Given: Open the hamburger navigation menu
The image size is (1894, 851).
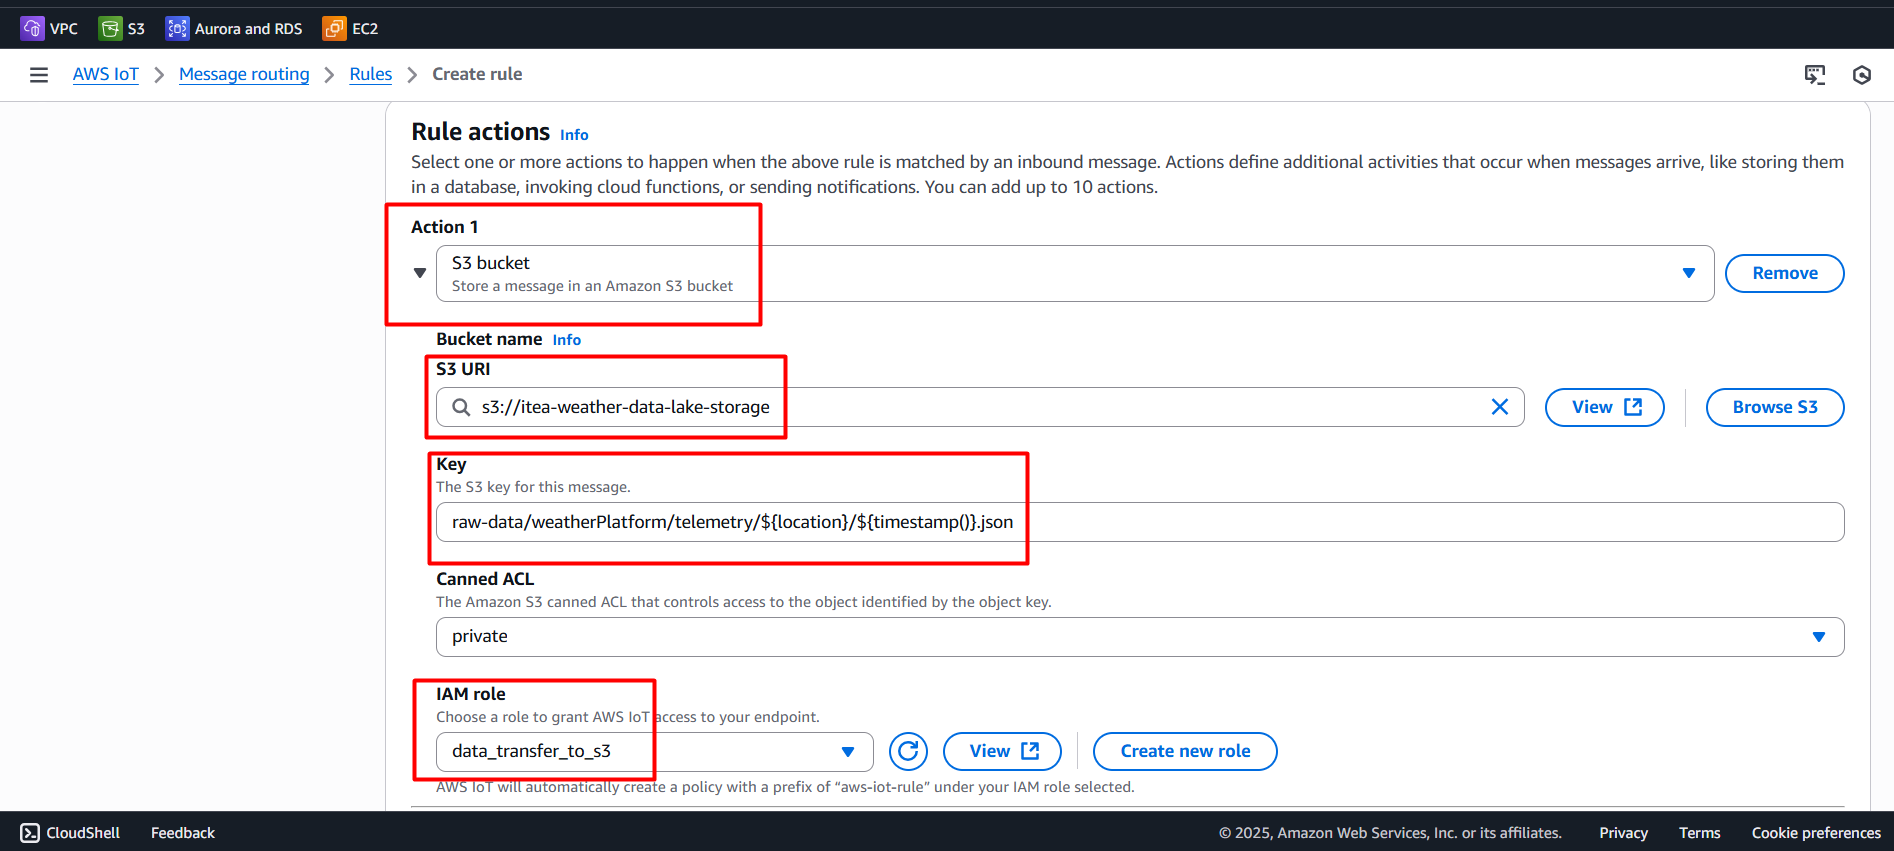Looking at the screenshot, I should pyautogui.click(x=39, y=75).
